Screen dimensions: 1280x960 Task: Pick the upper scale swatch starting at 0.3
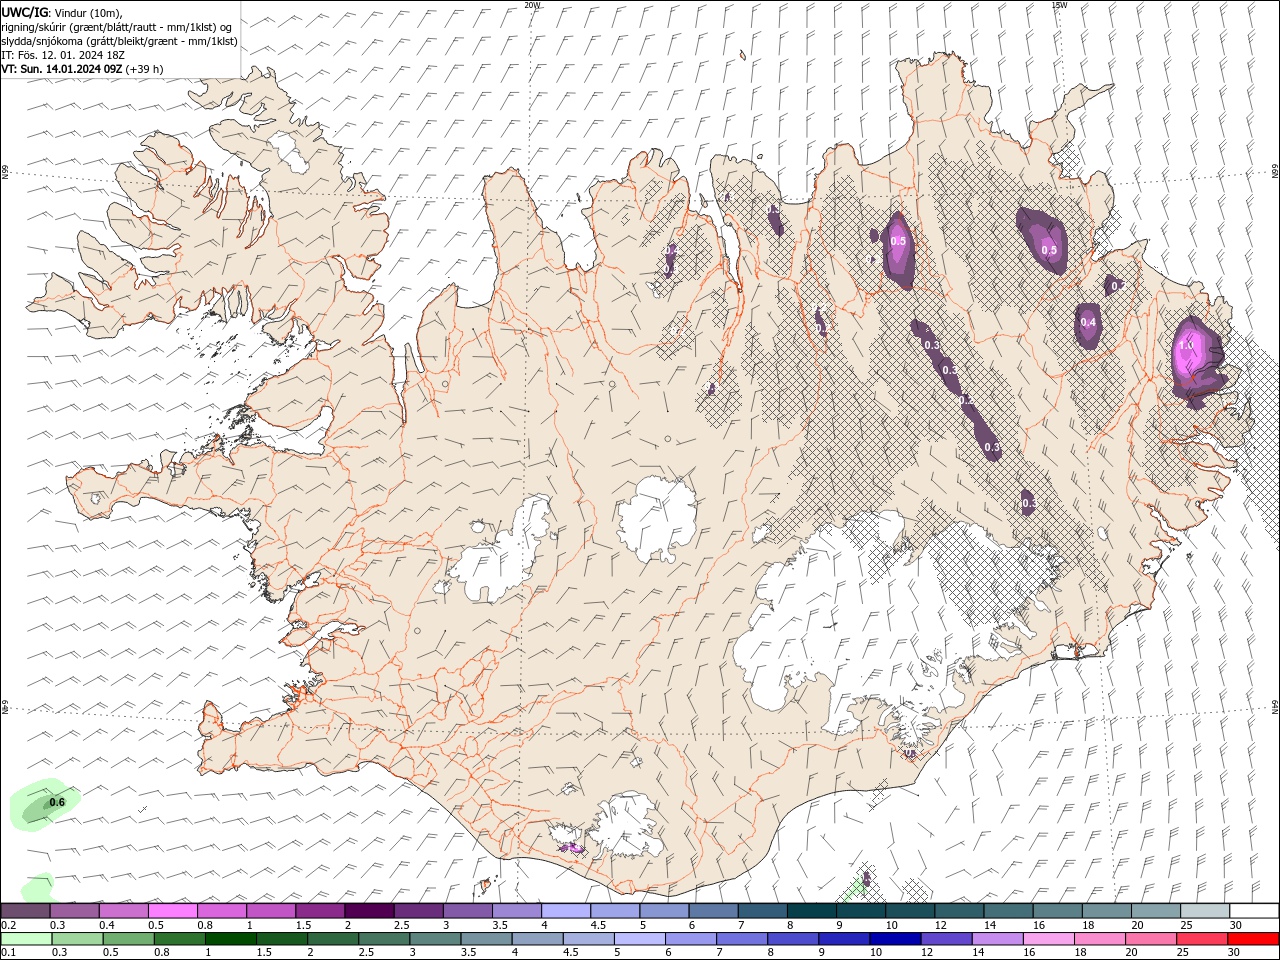pyautogui.click(x=74, y=910)
